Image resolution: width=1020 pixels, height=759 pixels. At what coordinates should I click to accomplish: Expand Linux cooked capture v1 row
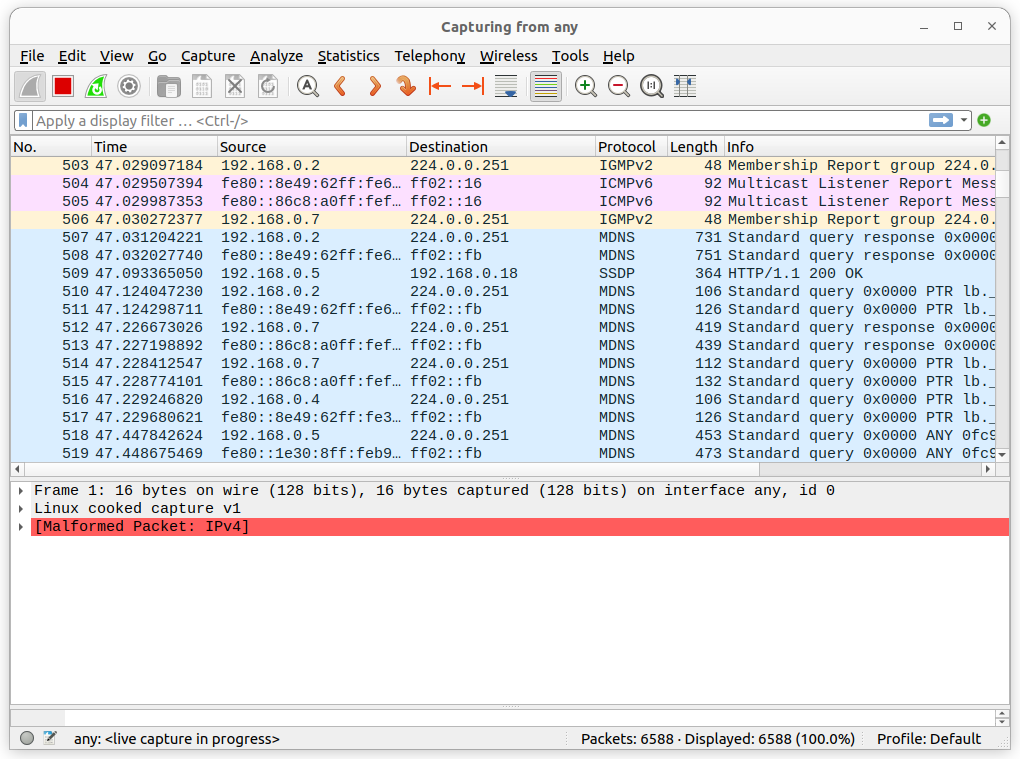coord(21,509)
